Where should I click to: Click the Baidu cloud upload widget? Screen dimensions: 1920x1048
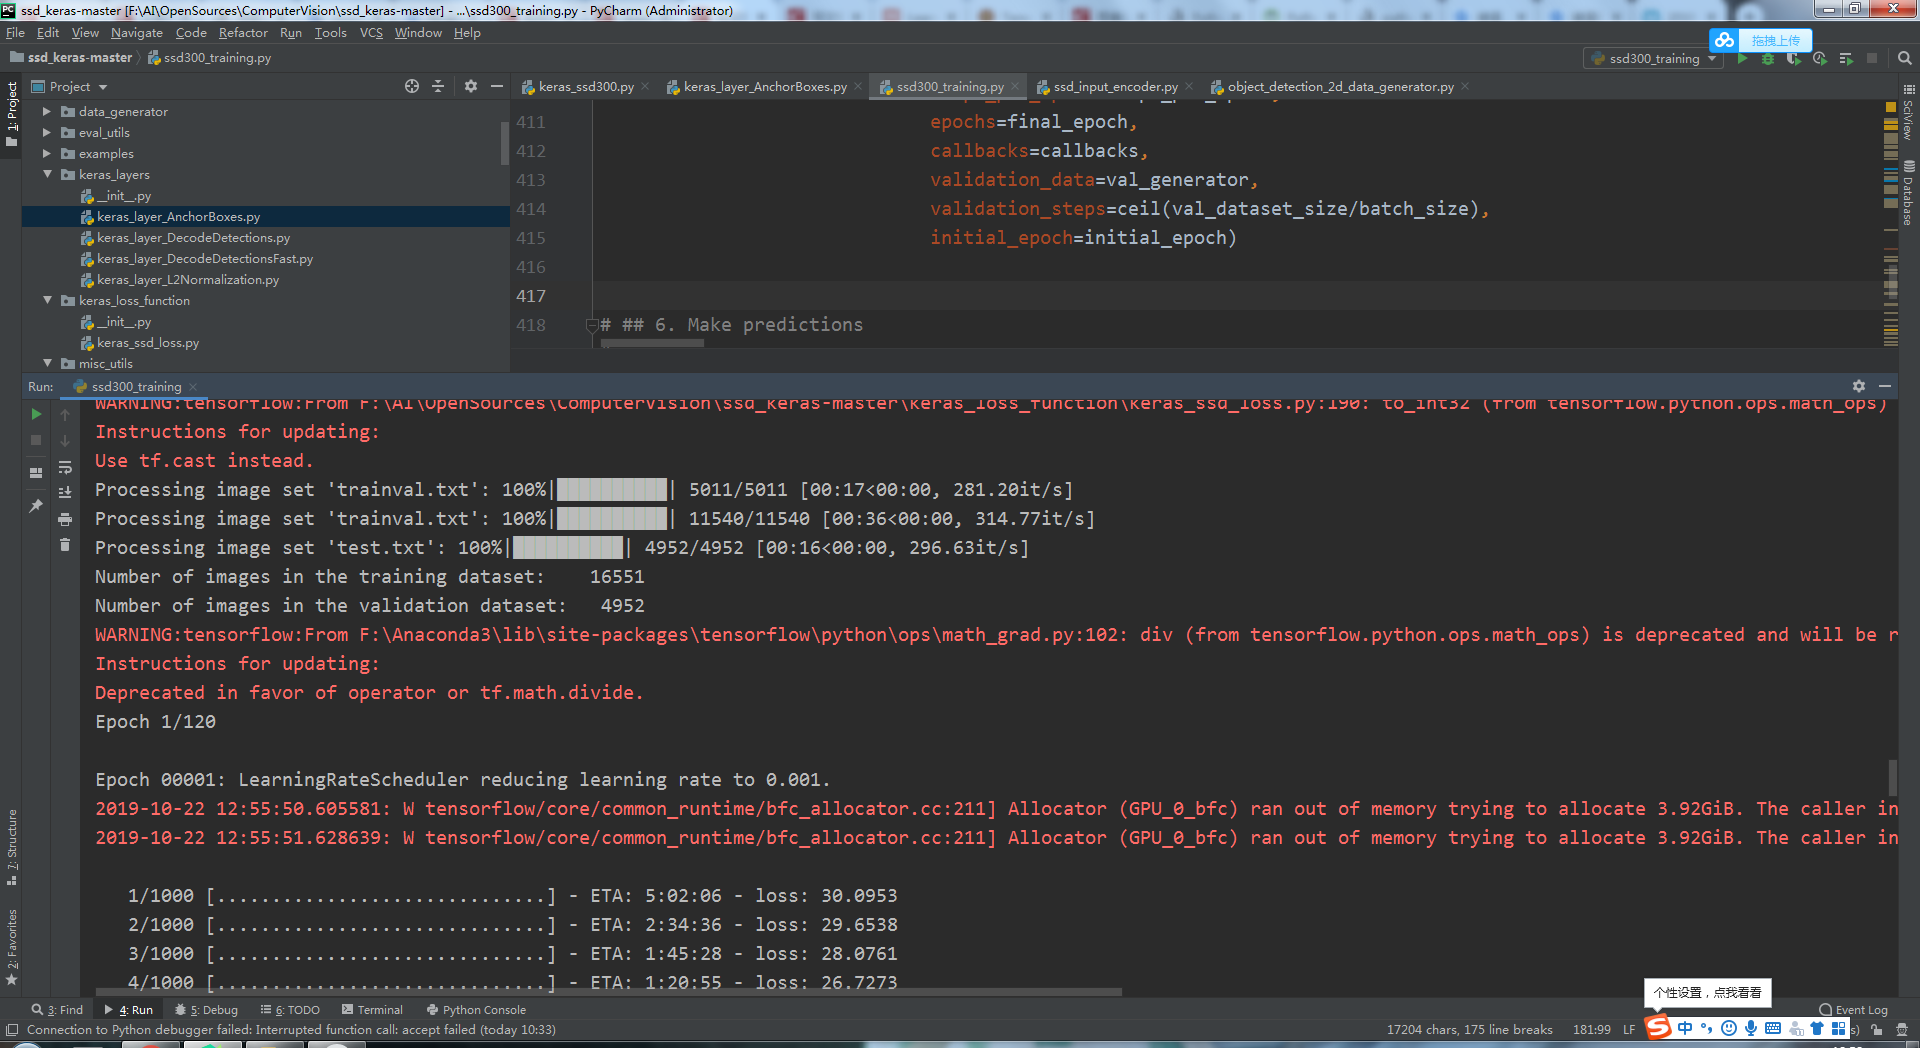tap(1761, 40)
